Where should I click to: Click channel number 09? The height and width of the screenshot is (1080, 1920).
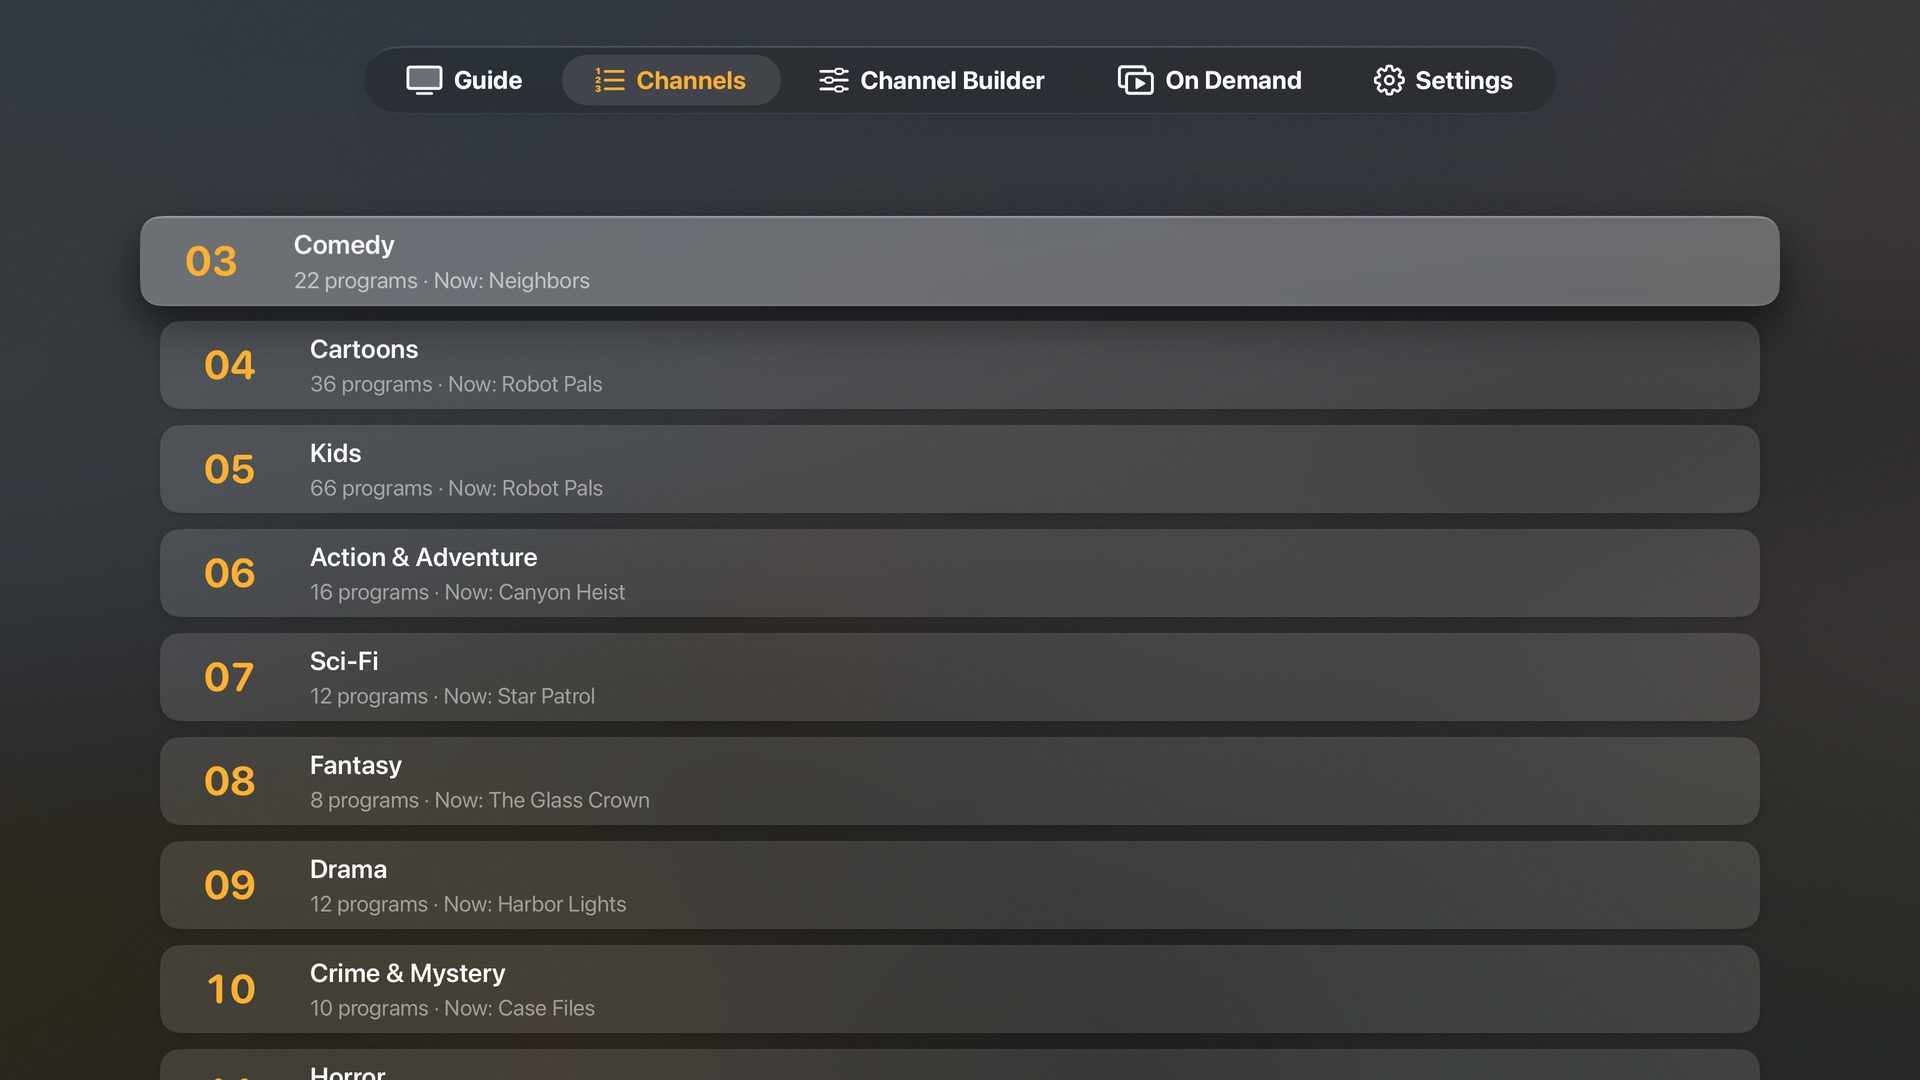click(230, 885)
